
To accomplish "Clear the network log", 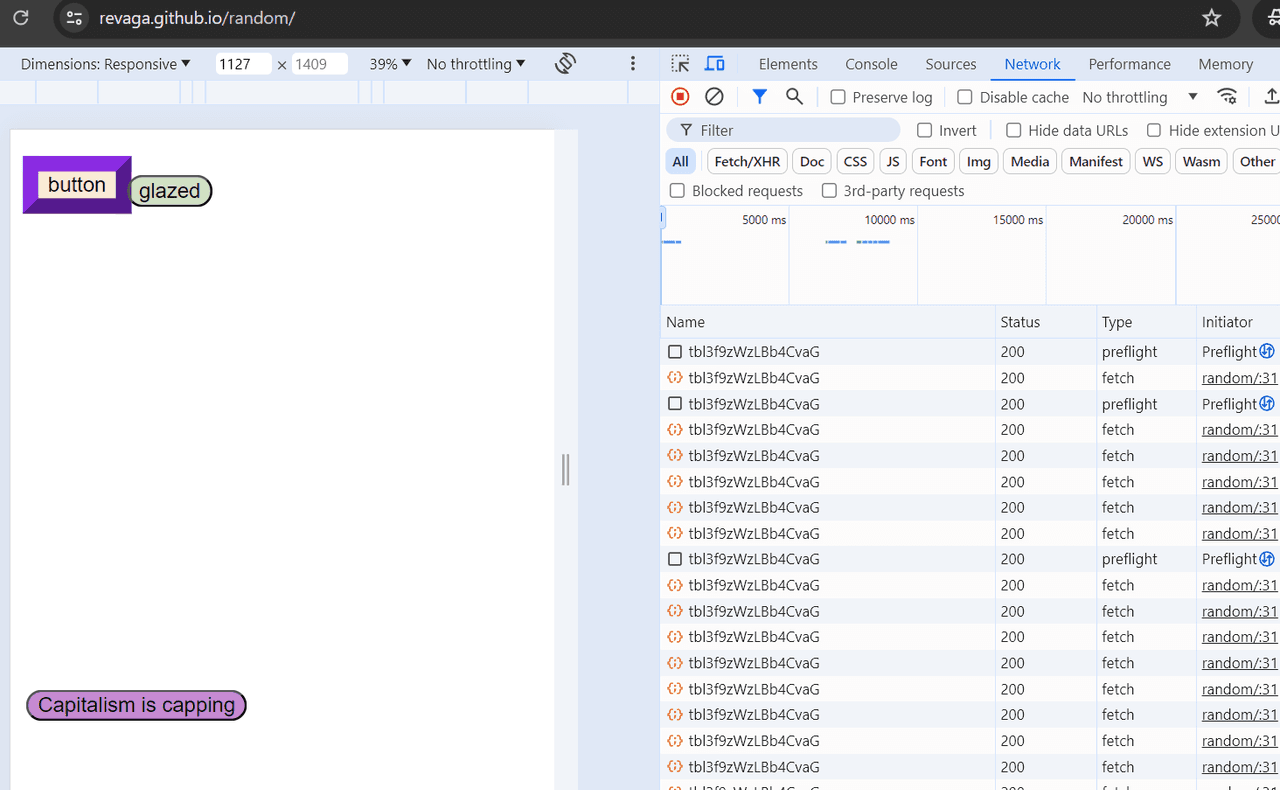I will point(714,97).
